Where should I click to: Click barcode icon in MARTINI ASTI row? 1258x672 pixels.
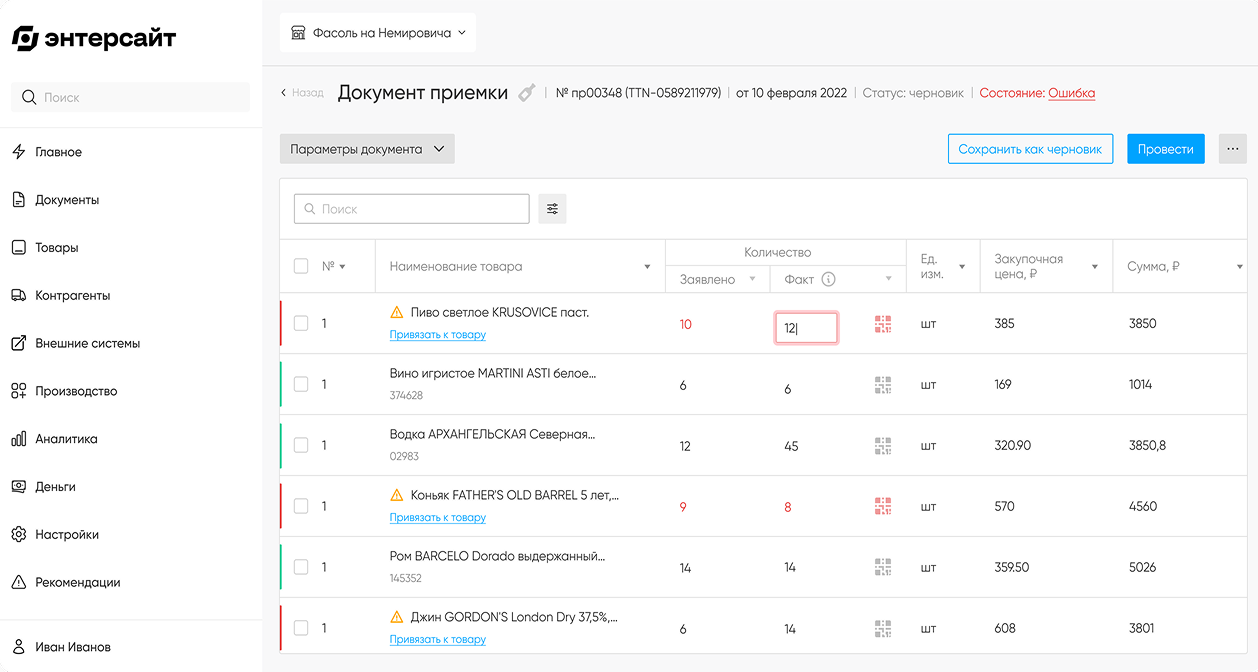[x=882, y=385]
